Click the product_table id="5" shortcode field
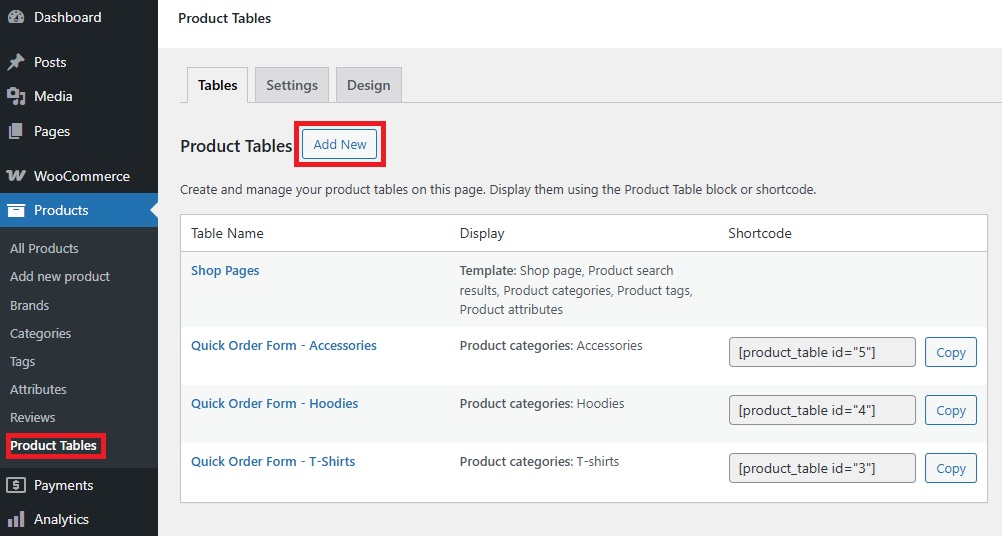Screen dimensions: 1002x536 tap(822, 352)
